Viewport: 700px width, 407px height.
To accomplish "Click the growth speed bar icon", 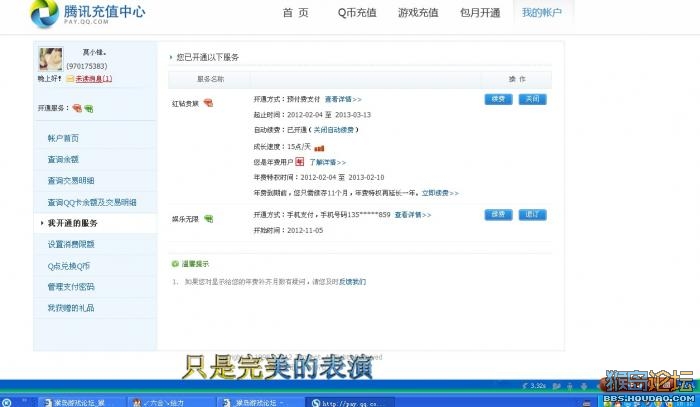I will [x=319, y=148].
